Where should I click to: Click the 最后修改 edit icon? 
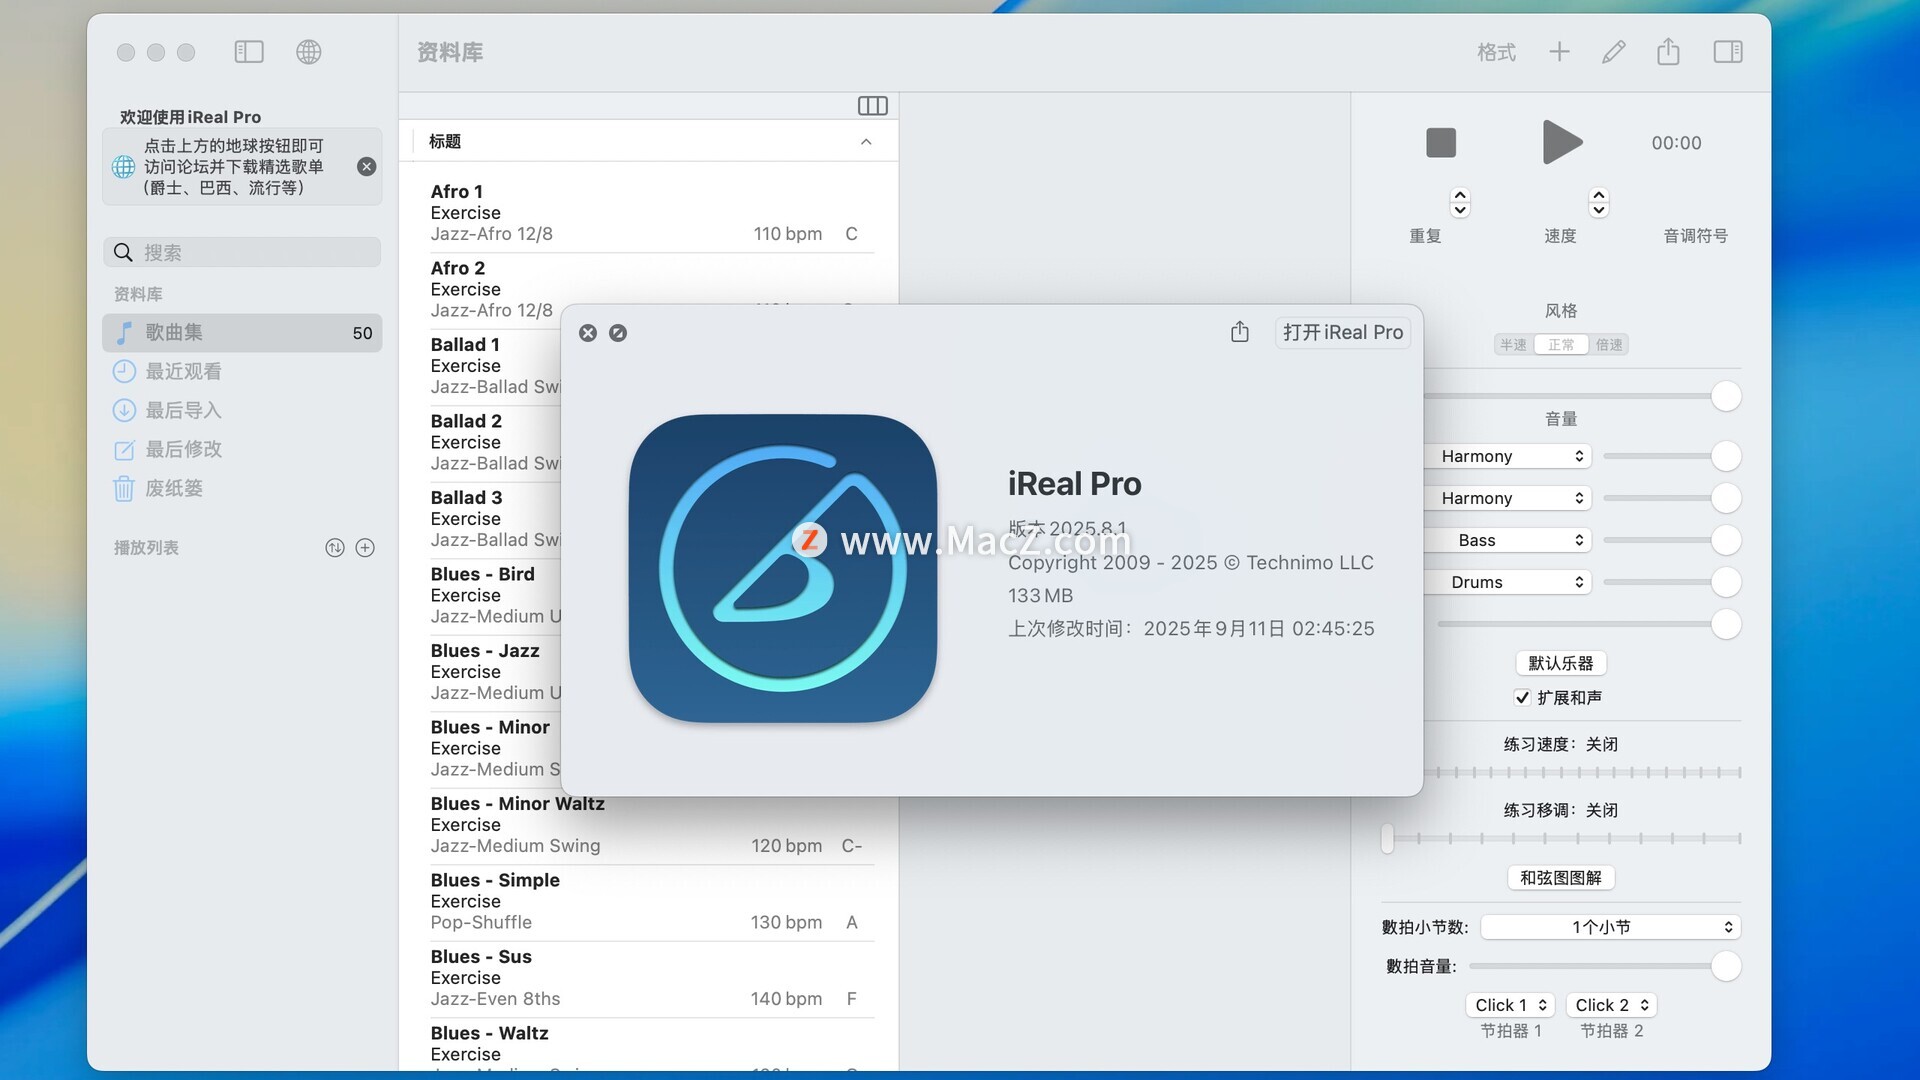coord(124,450)
